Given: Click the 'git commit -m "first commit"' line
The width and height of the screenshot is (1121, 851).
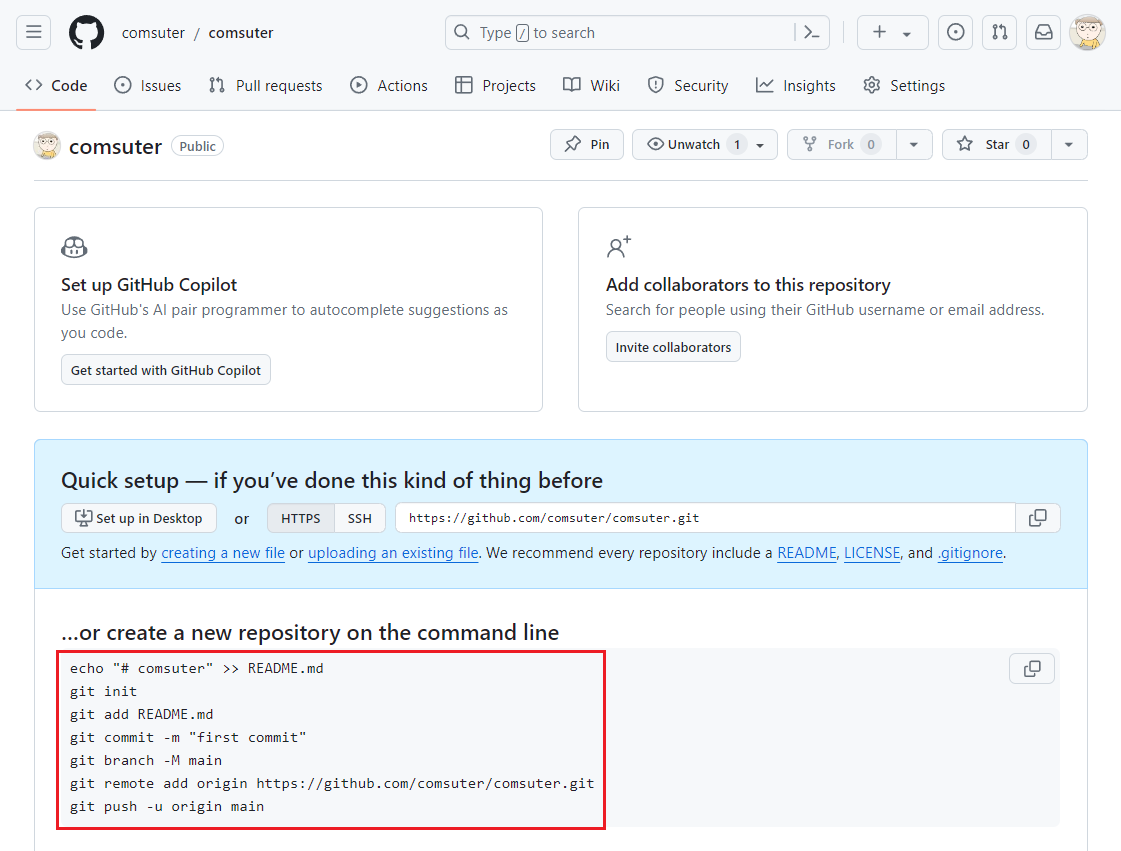Looking at the screenshot, I should (x=188, y=737).
